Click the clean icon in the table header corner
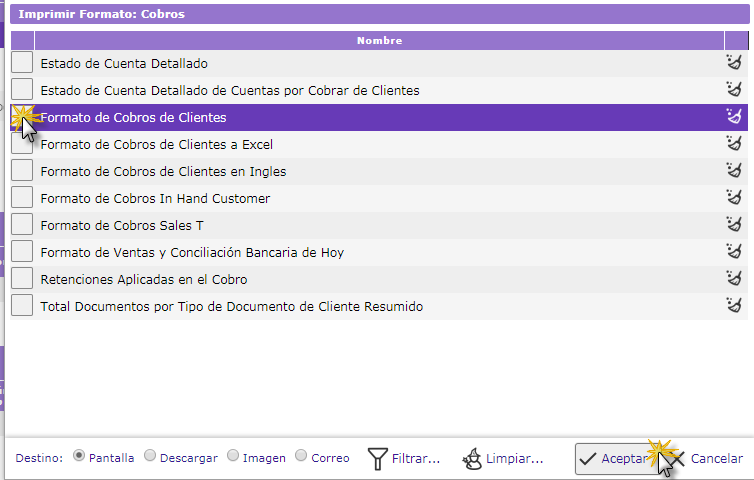Image resolution: width=754 pixels, height=480 pixels. pyautogui.click(x=737, y=41)
